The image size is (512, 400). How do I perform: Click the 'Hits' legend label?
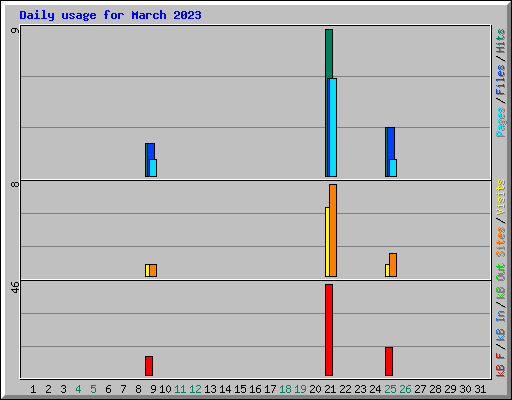coord(500,41)
